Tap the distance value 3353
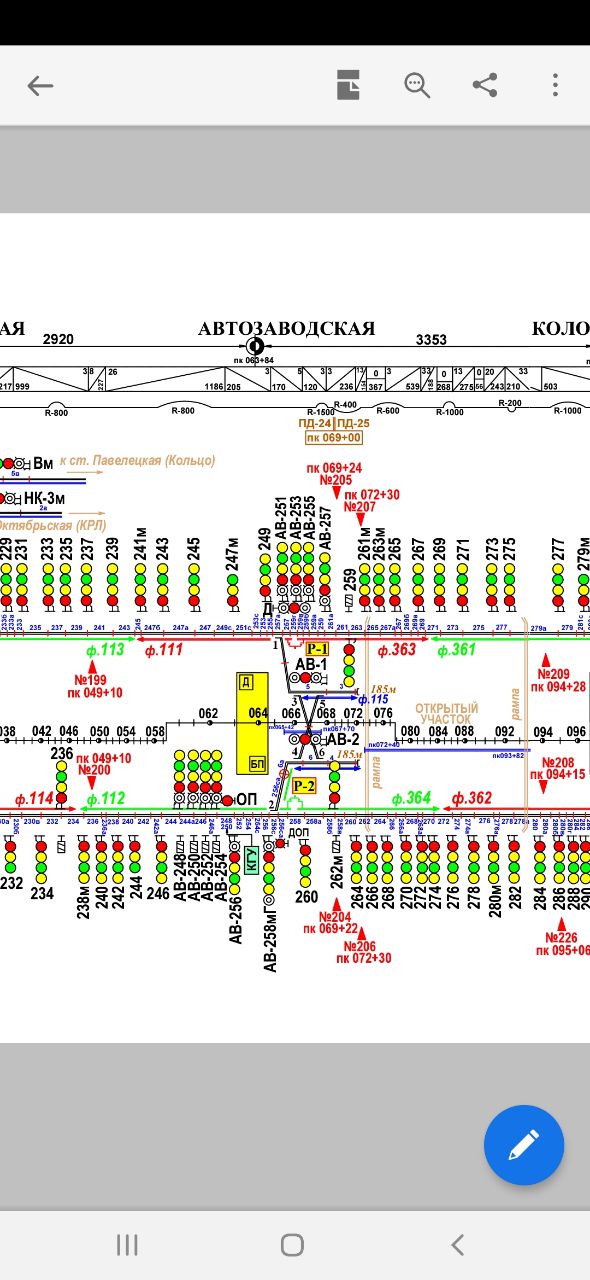The height and width of the screenshot is (1280, 590). [431, 340]
